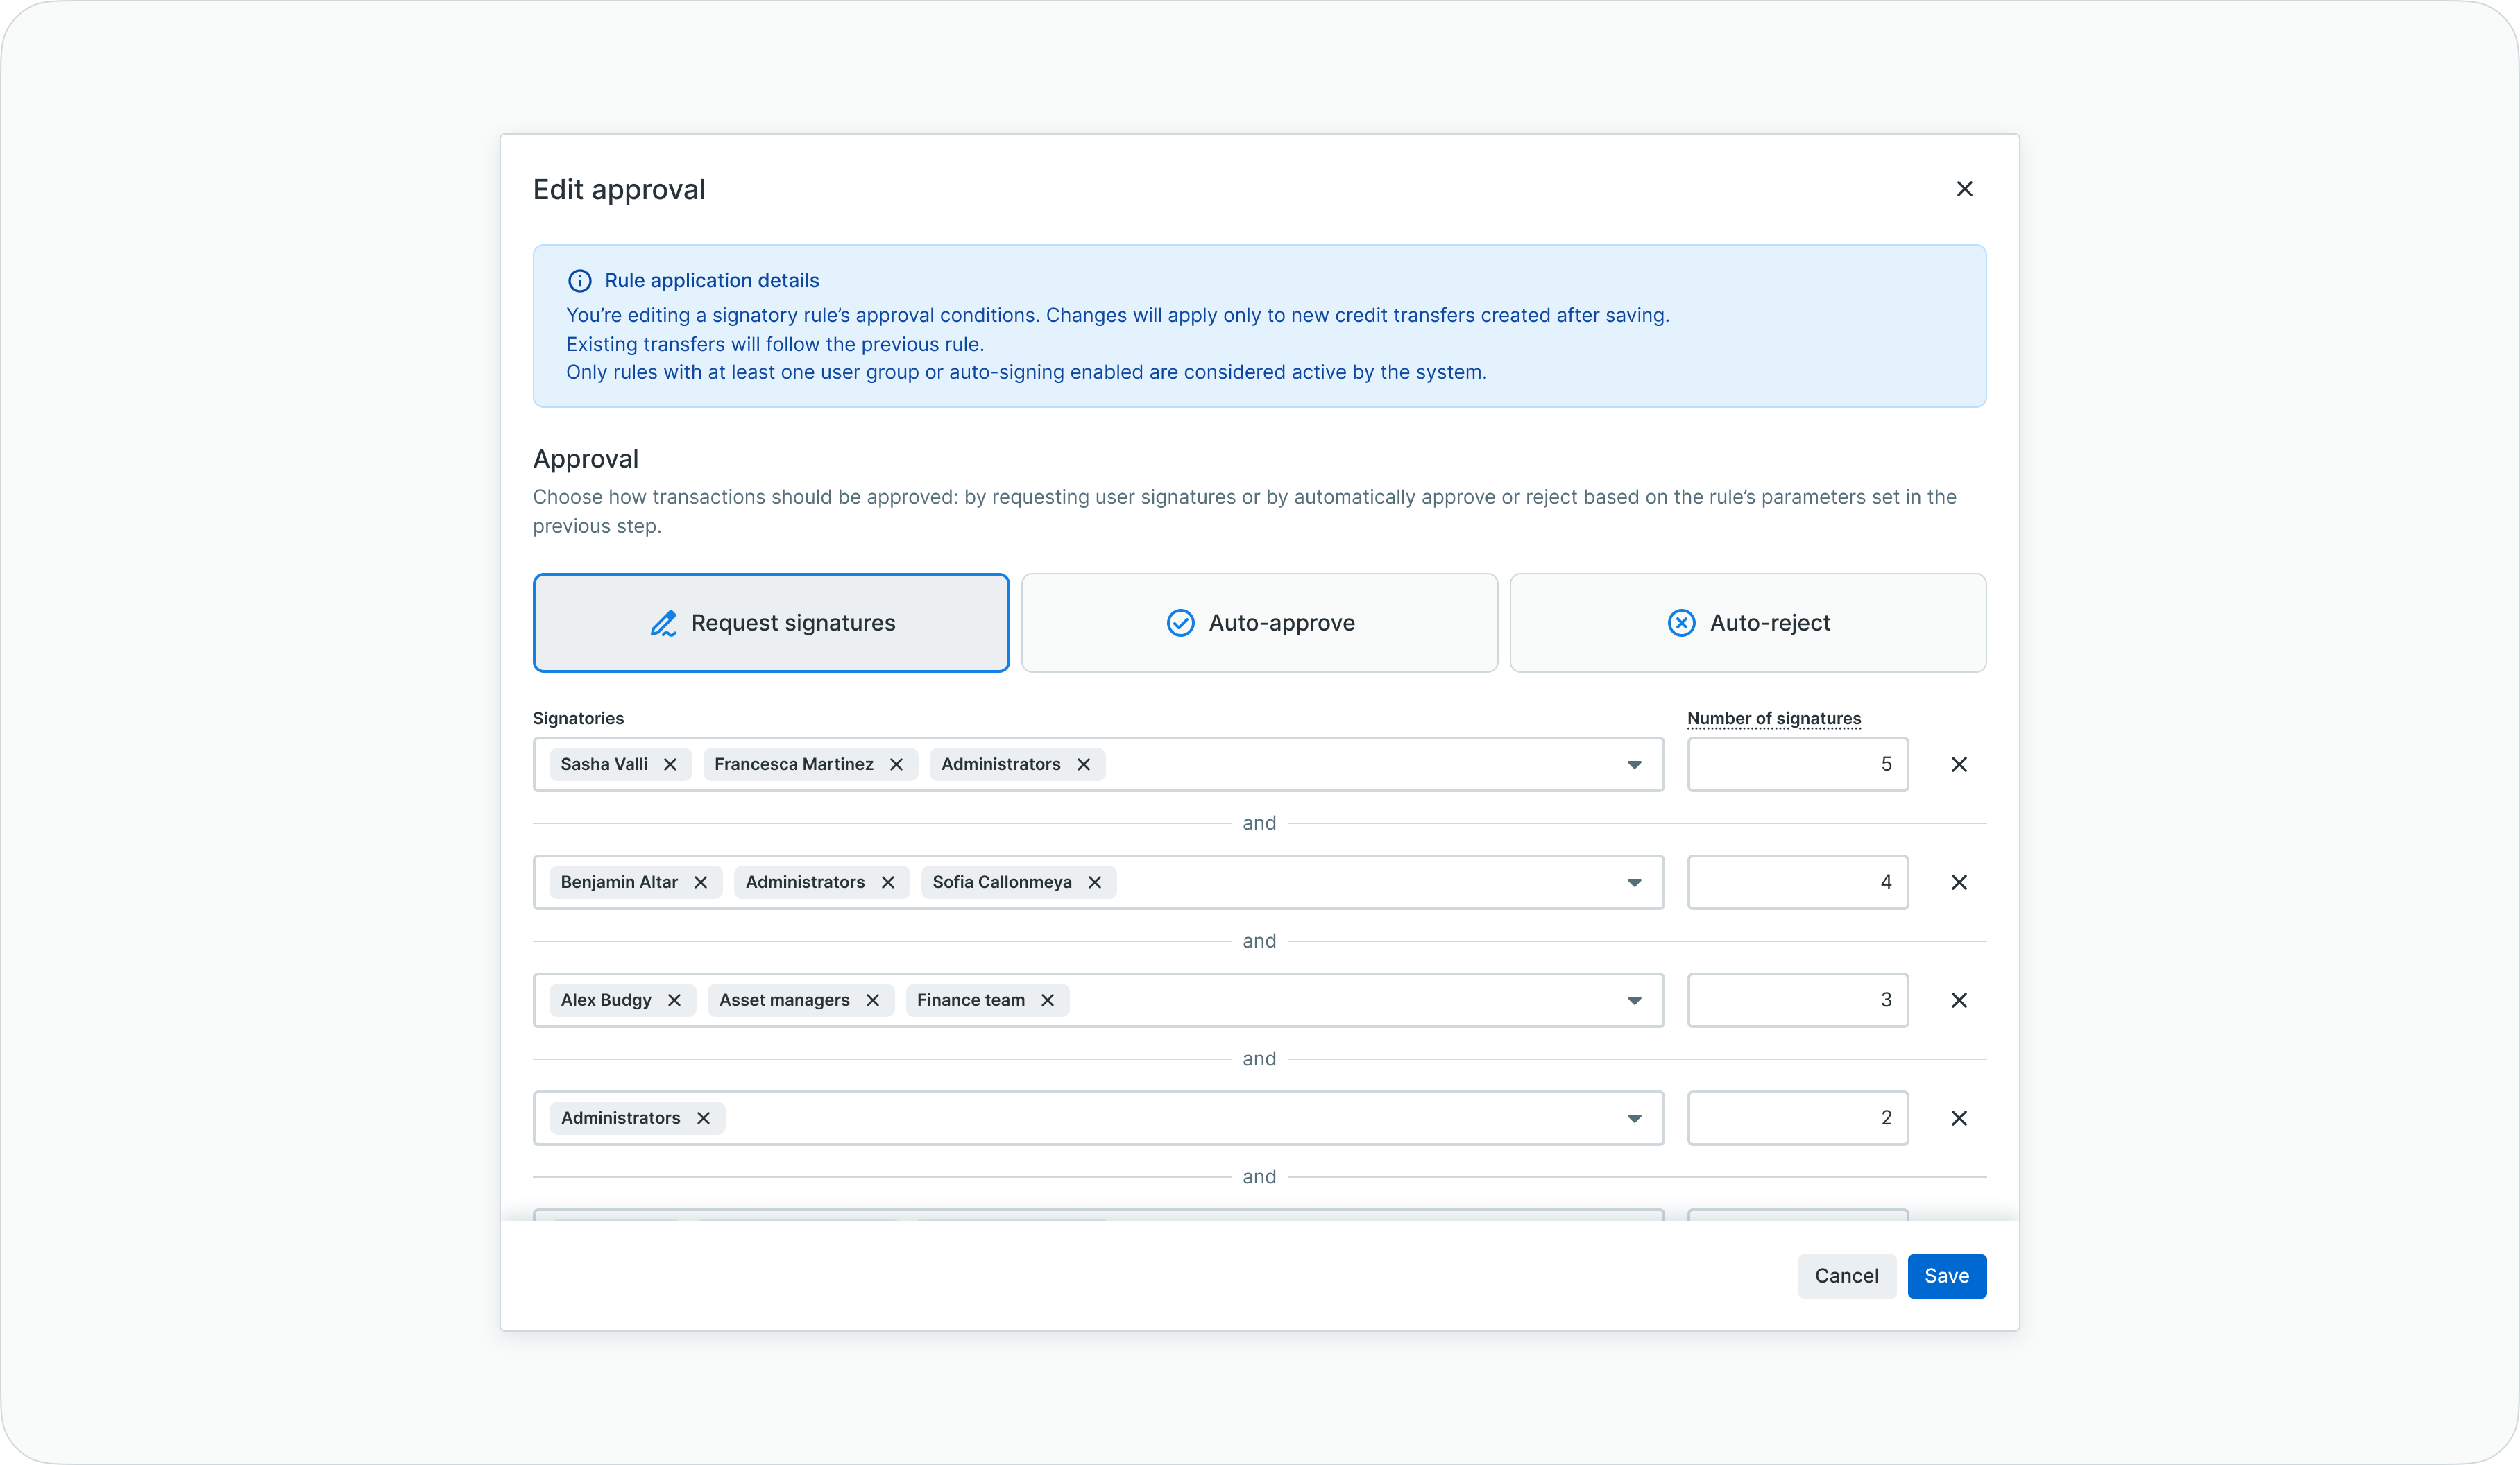The image size is (2520, 1465).
Task: Click the Rule application details info icon
Action: (579, 281)
